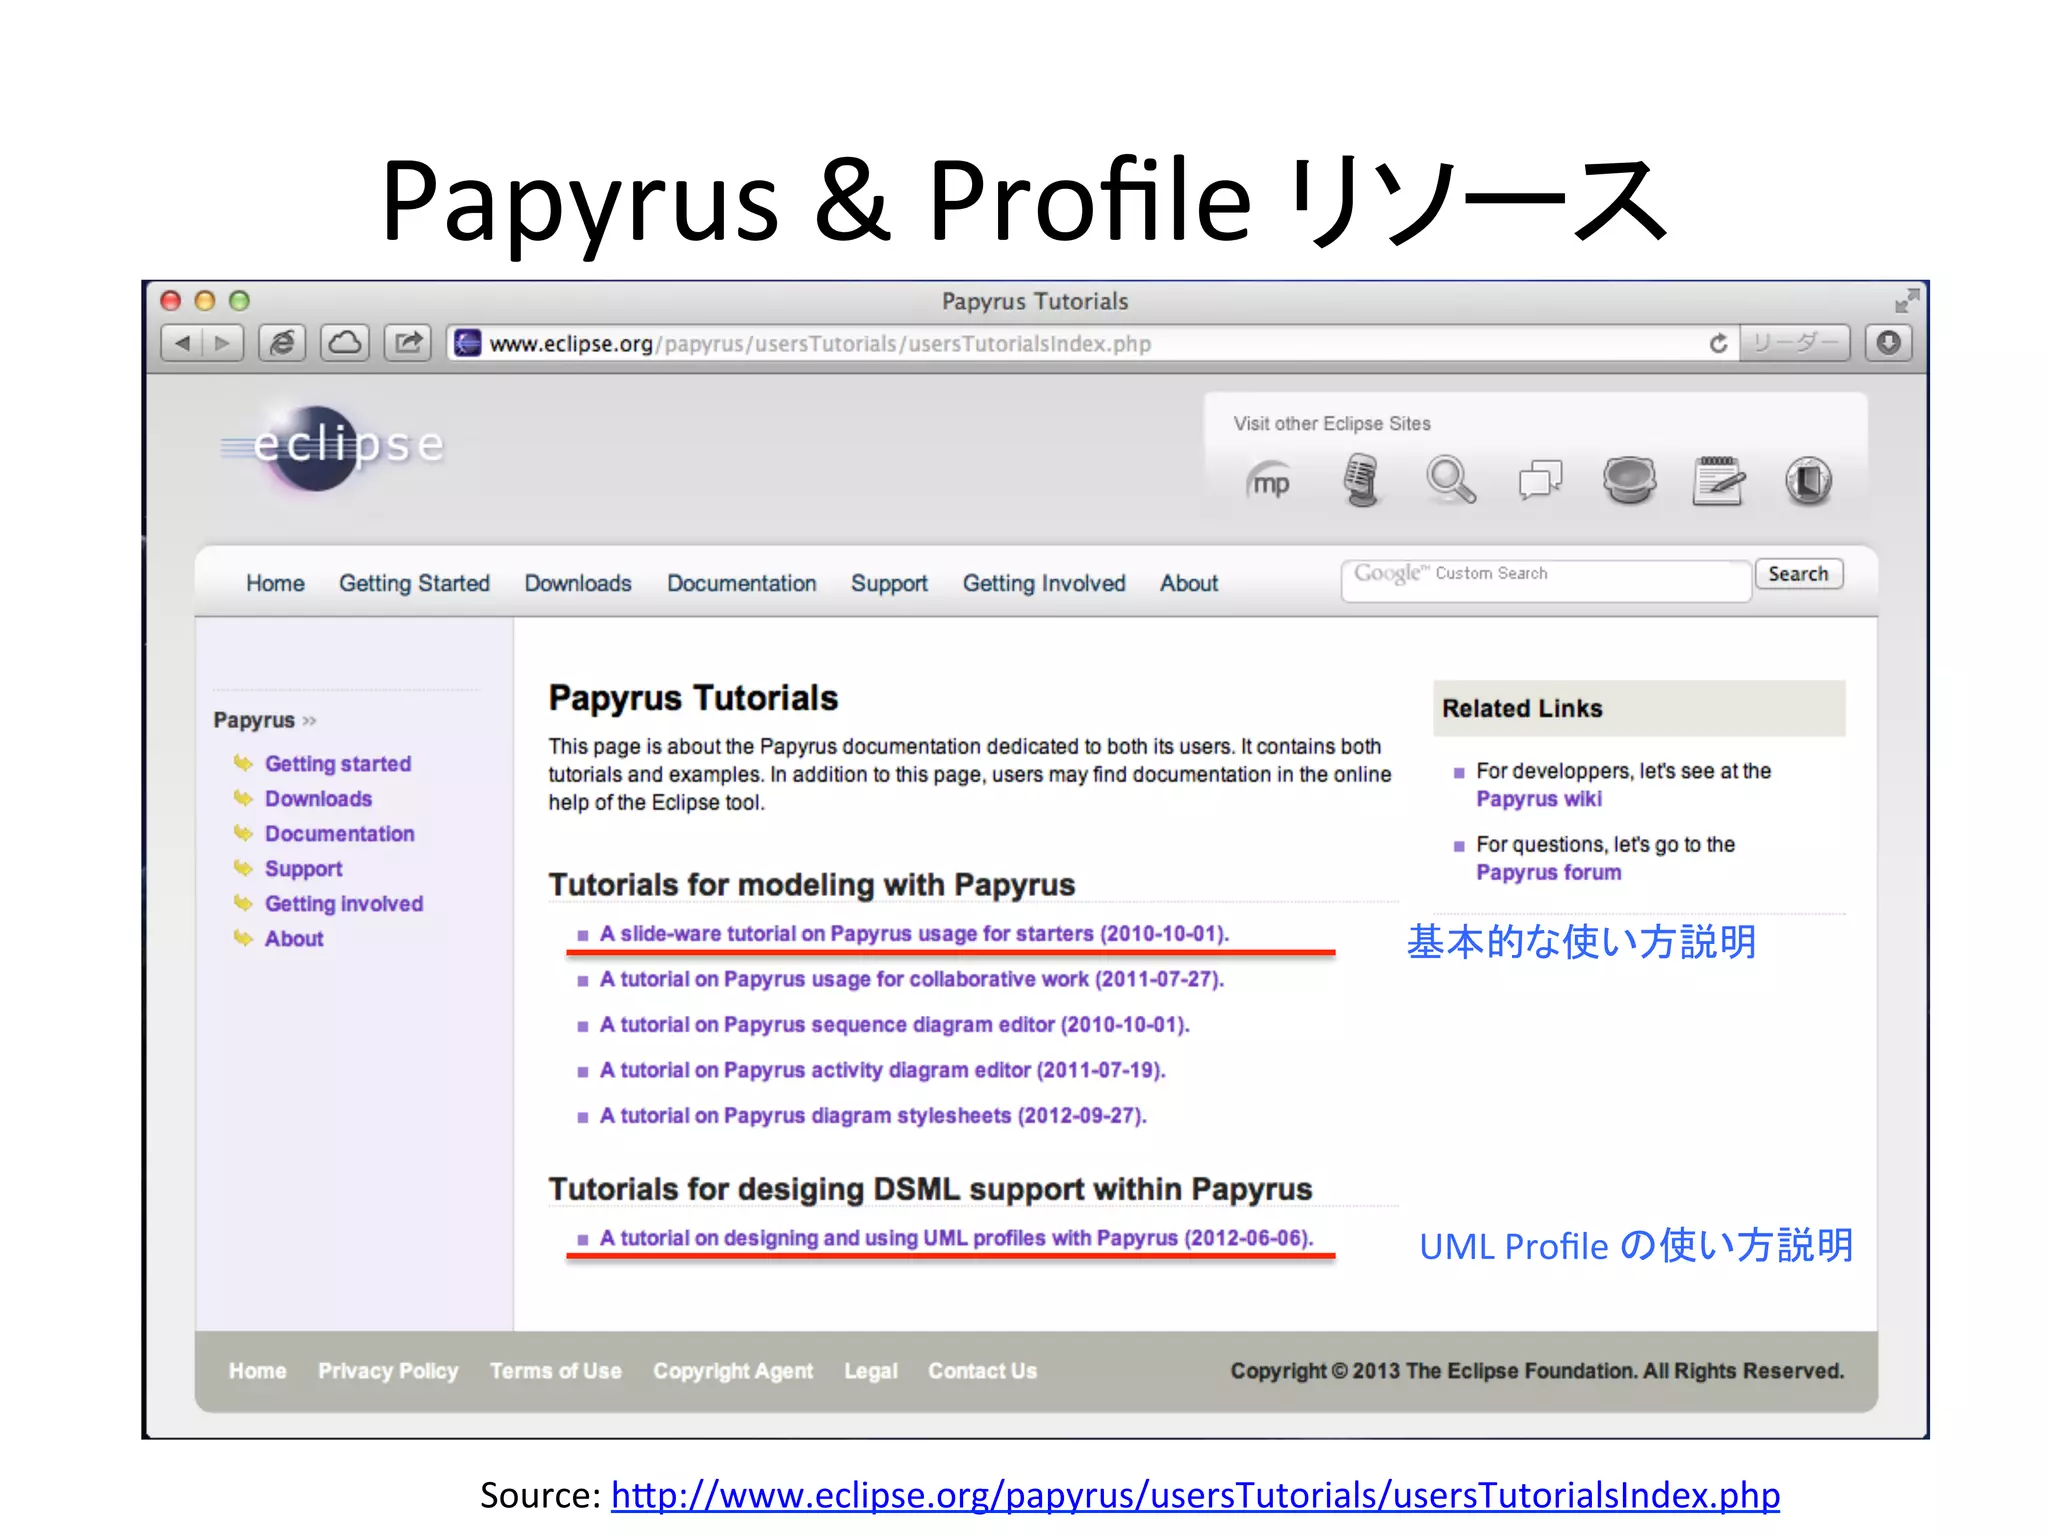Open the UML profiles tutorial link
Viewport: 2048px width, 1536px height.
pyautogui.click(x=956, y=1238)
